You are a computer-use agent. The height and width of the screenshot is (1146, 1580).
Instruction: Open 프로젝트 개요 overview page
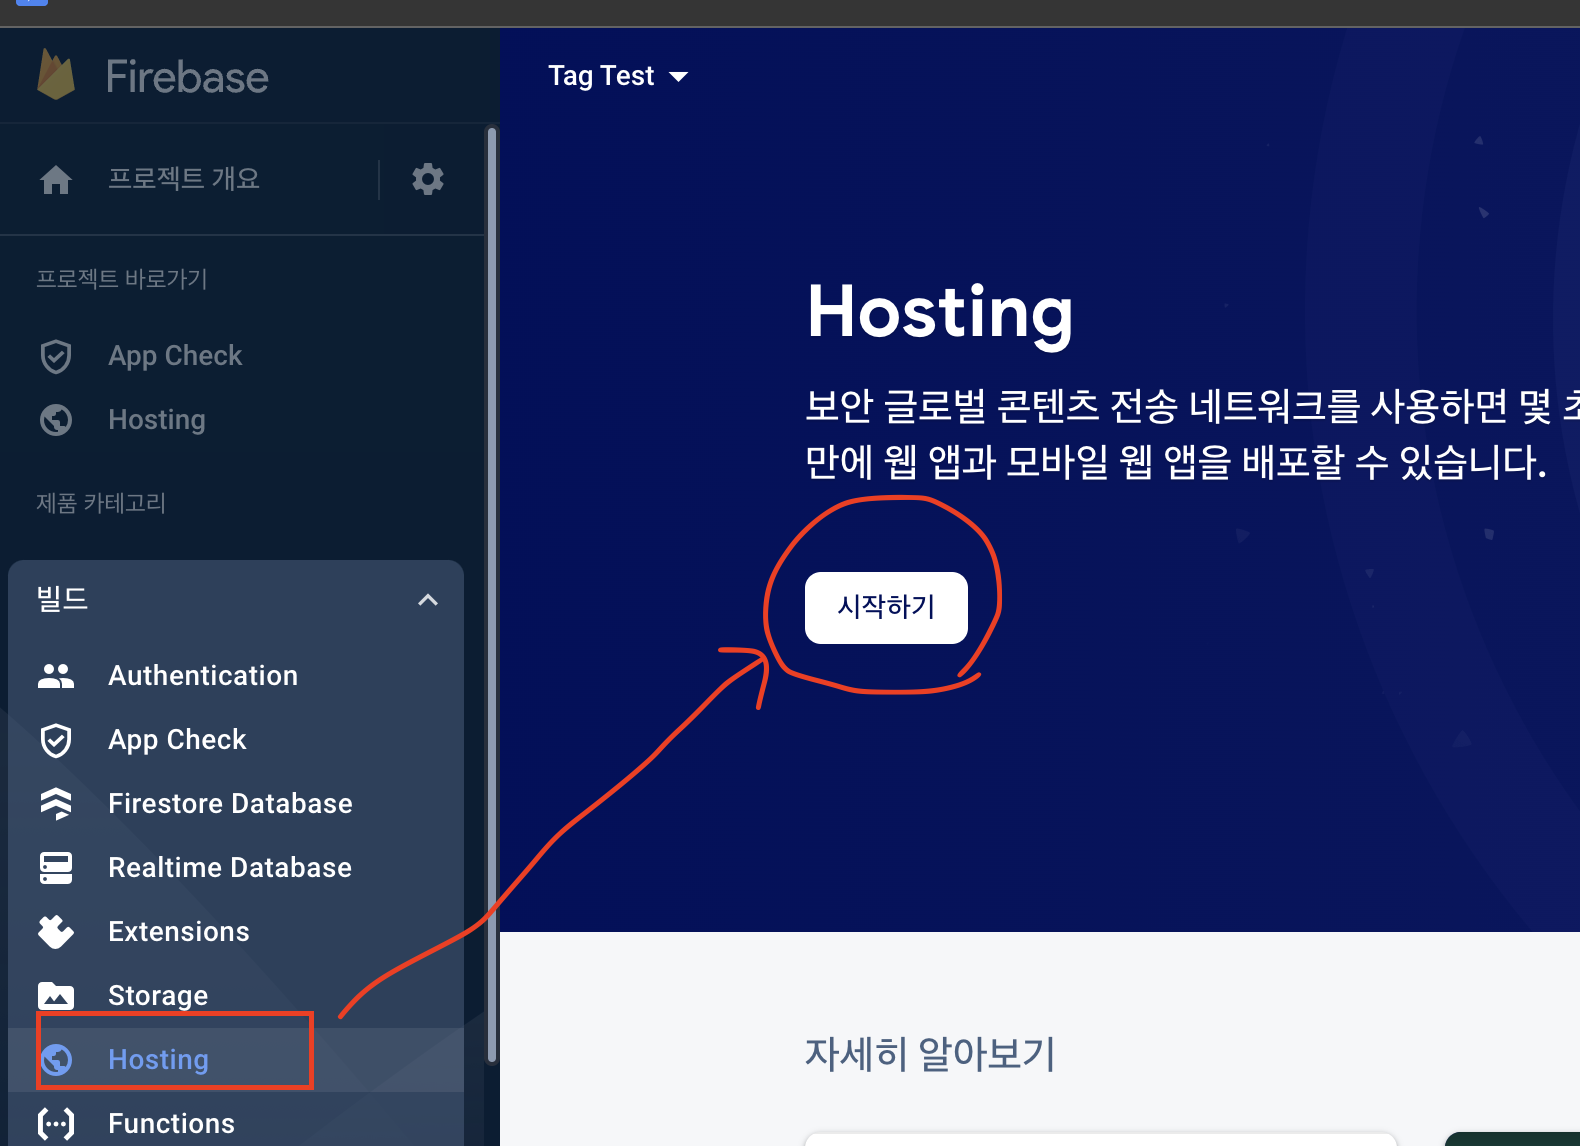coord(184,179)
